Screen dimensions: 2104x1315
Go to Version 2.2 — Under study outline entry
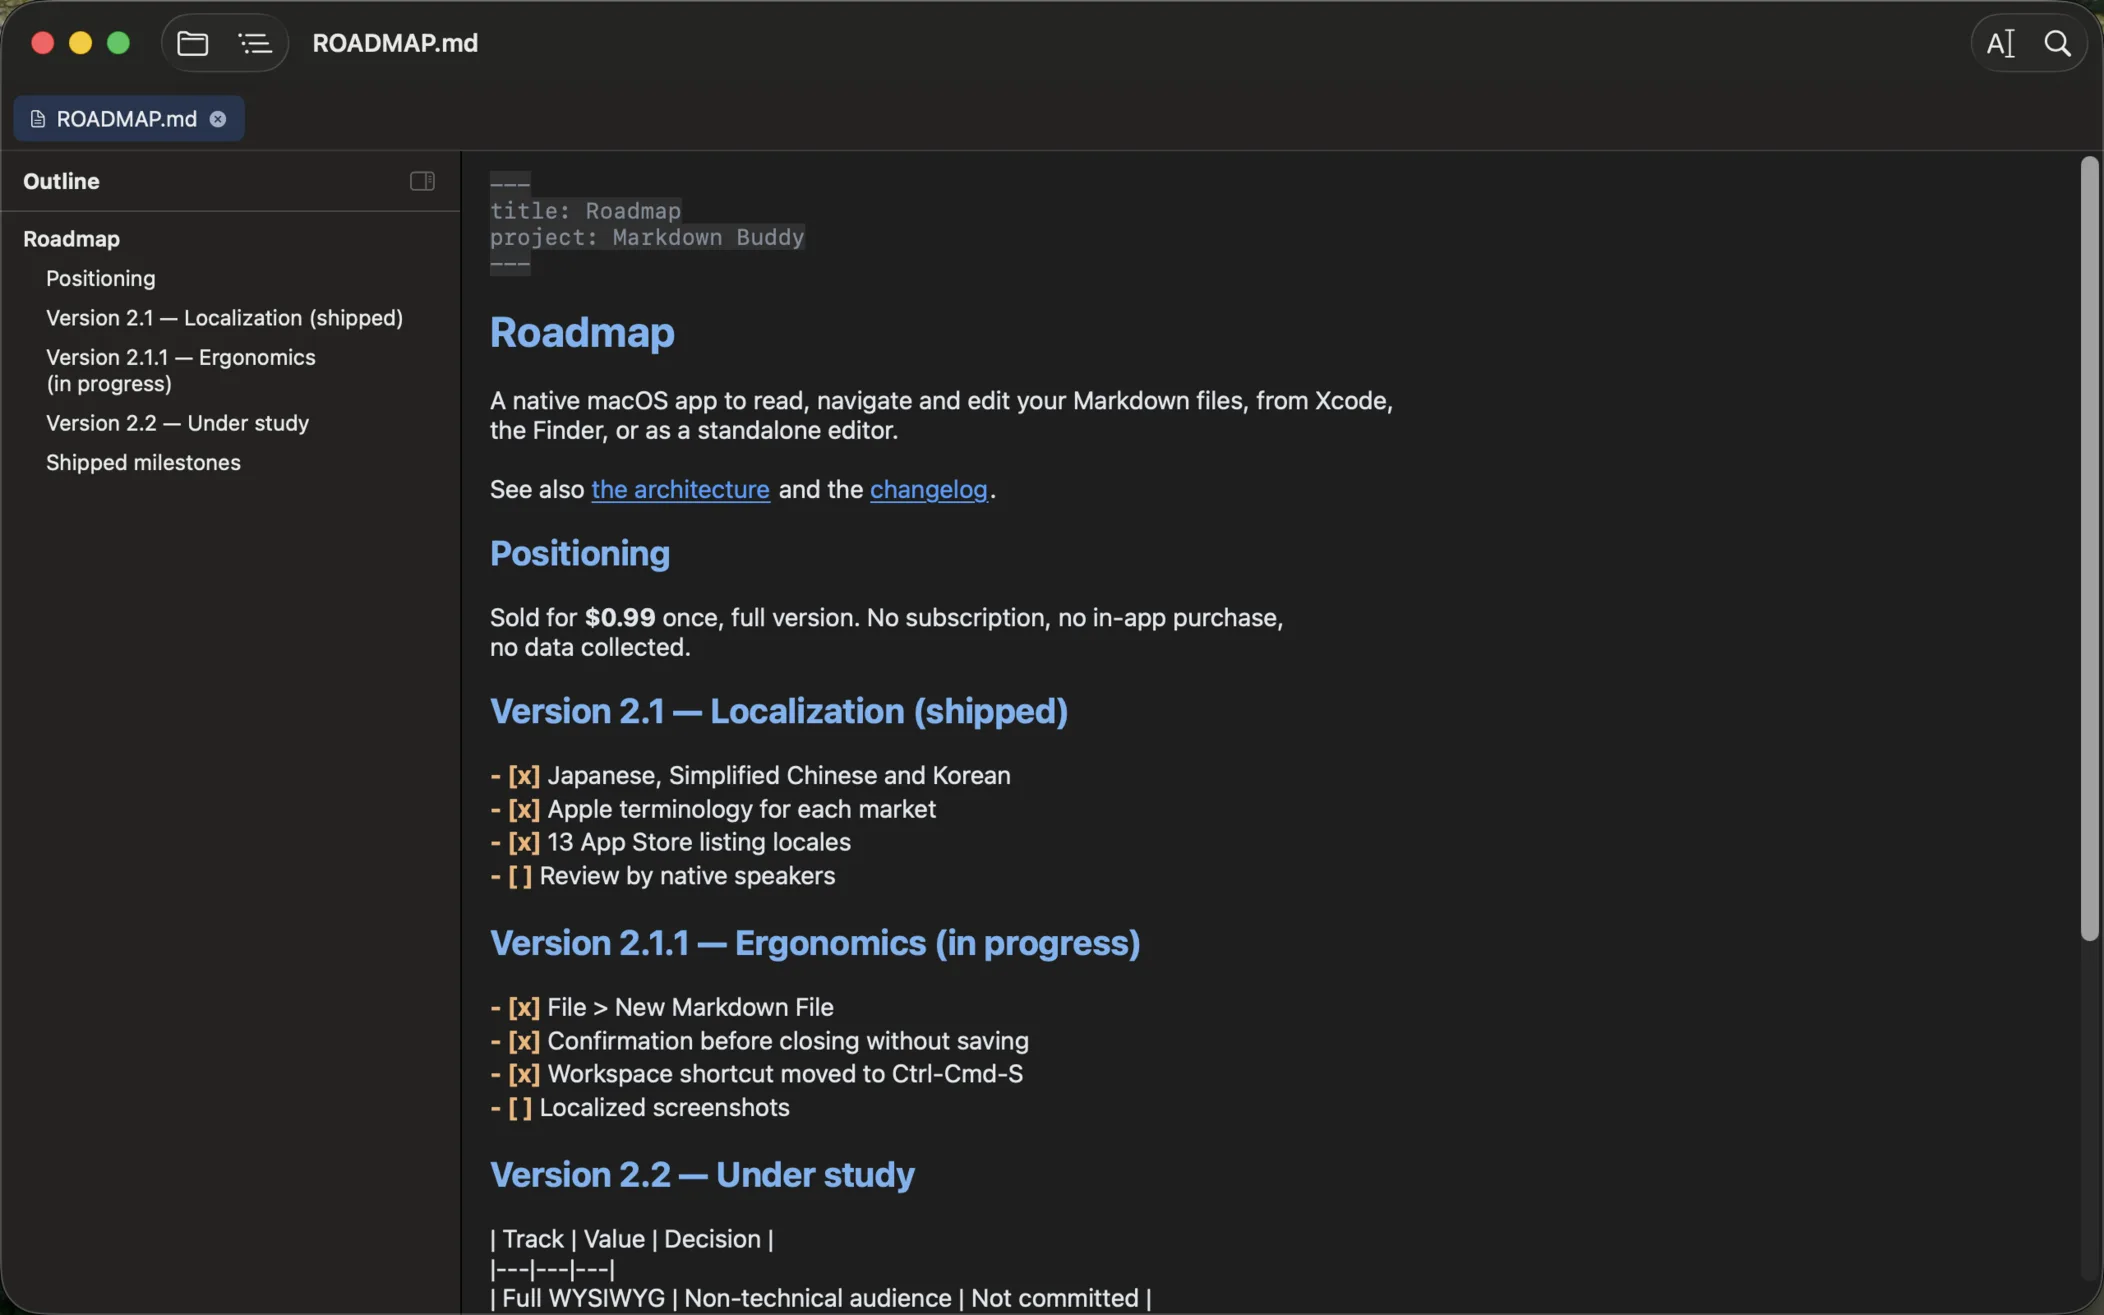(x=177, y=423)
